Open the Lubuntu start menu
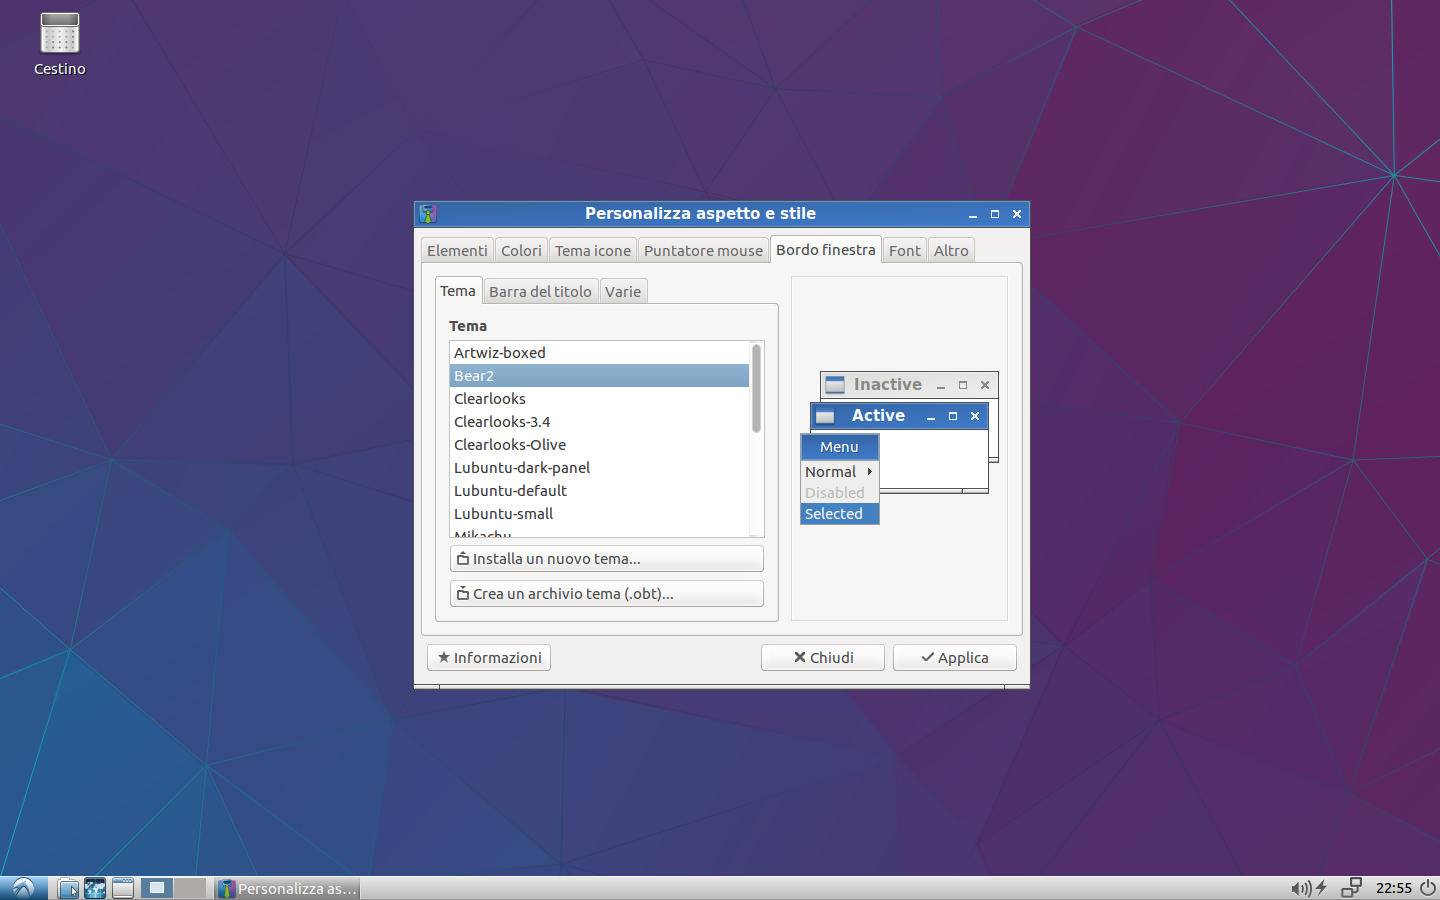The width and height of the screenshot is (1440, 900). click(x=23, y=888)
